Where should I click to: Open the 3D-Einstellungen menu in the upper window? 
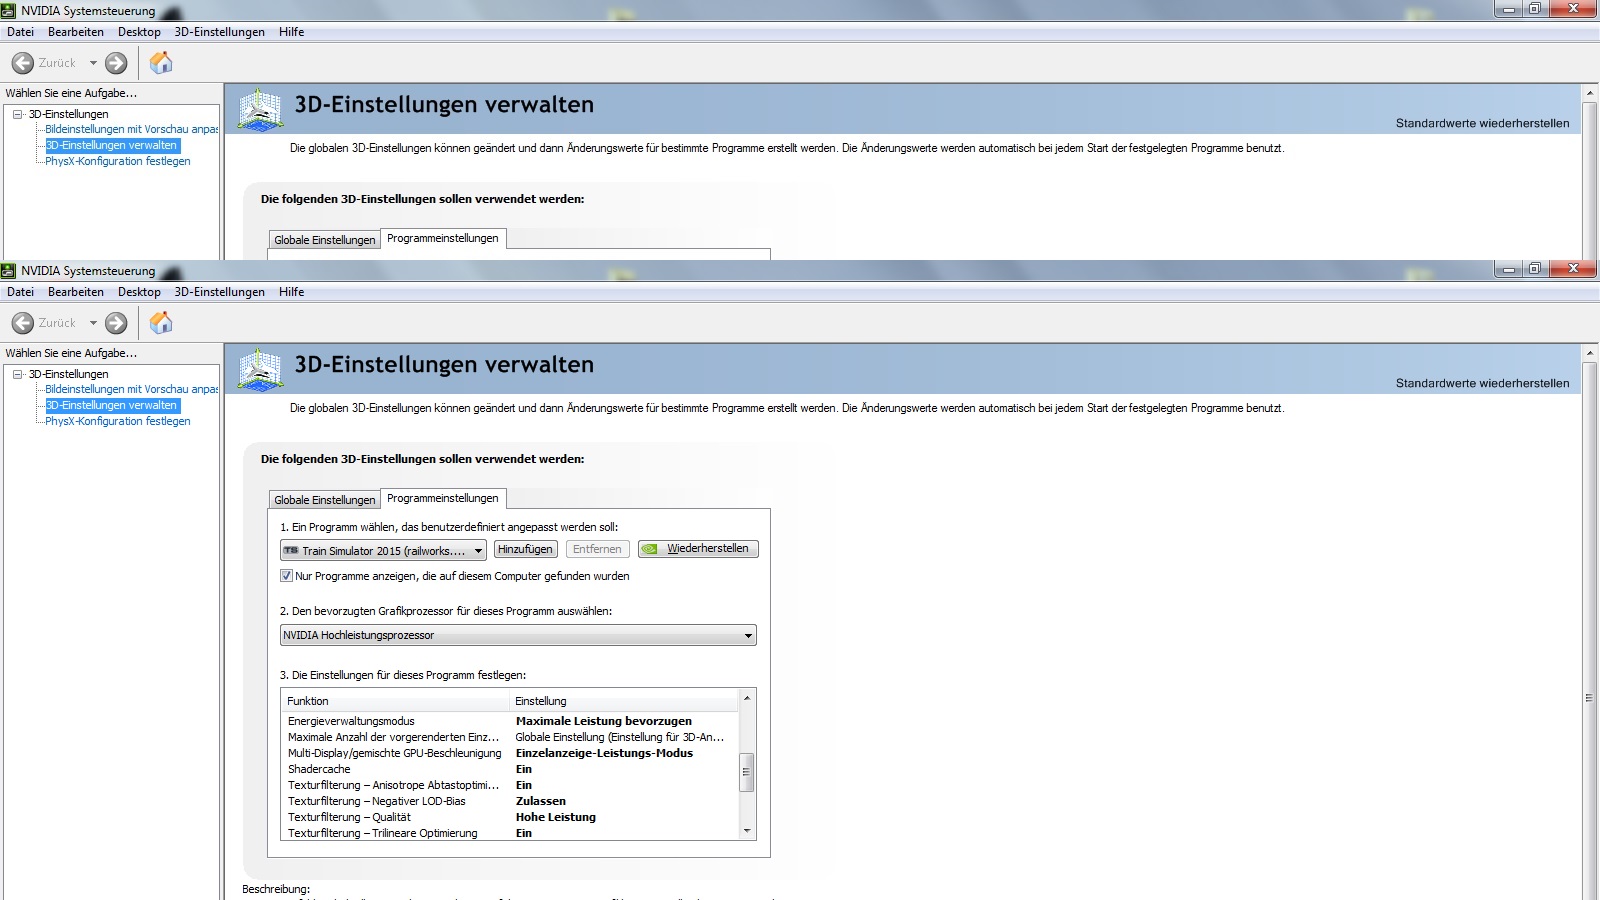pos(220,32)
